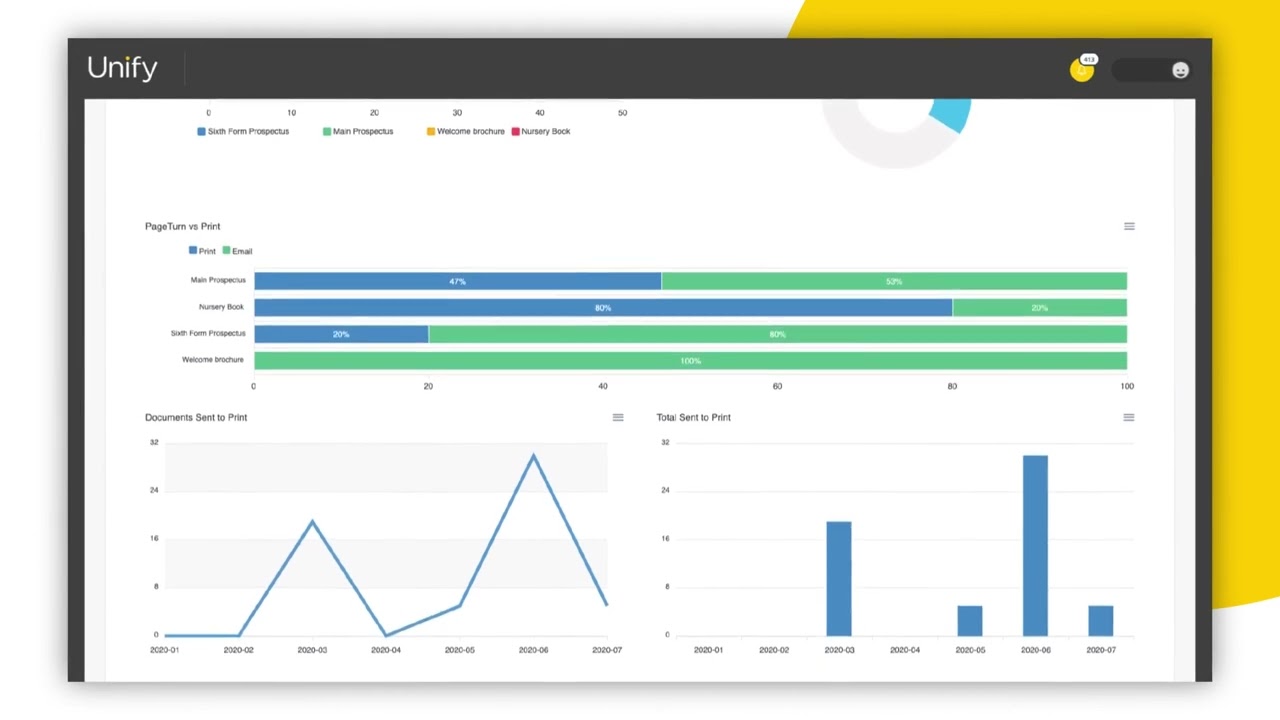Click the blue donut chart segment
Image resolution: width=1280 pixels, height=720 pixels.
950,114
